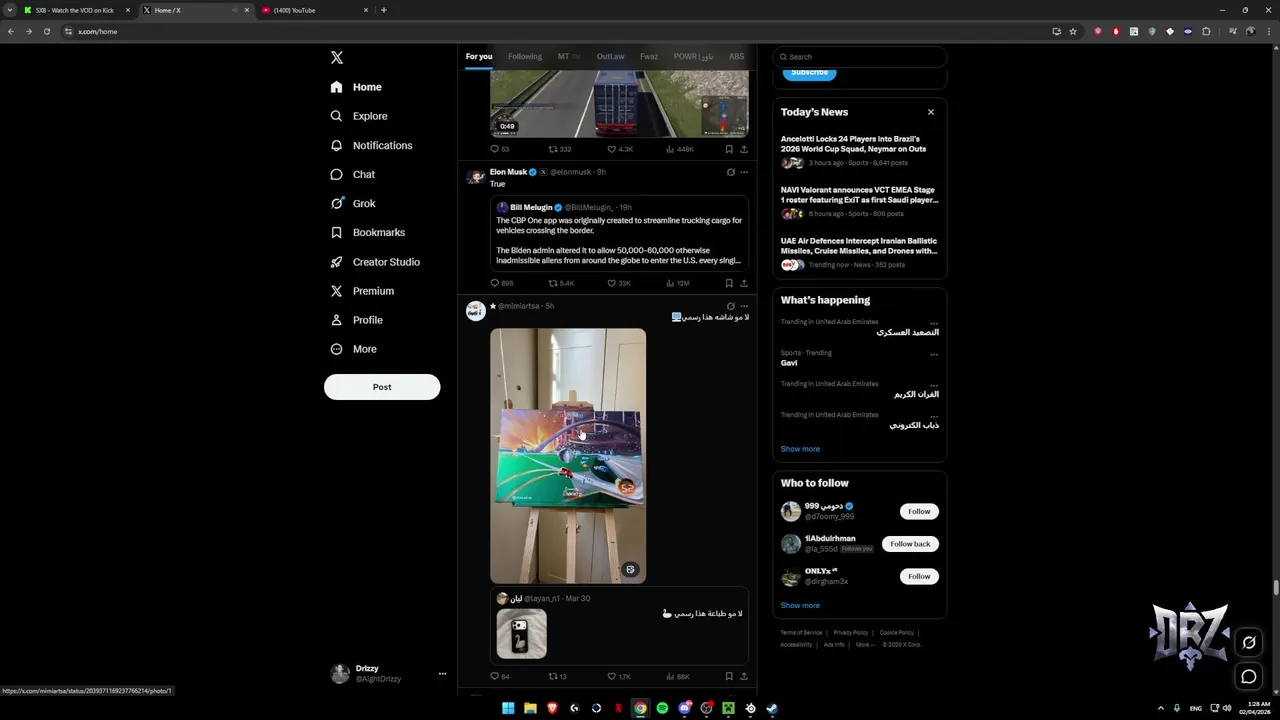The width and height of the screenshot is (1280, 720).
Task: Like Elon Musk's post with 33K likes
Action: [x=619, y=283]
